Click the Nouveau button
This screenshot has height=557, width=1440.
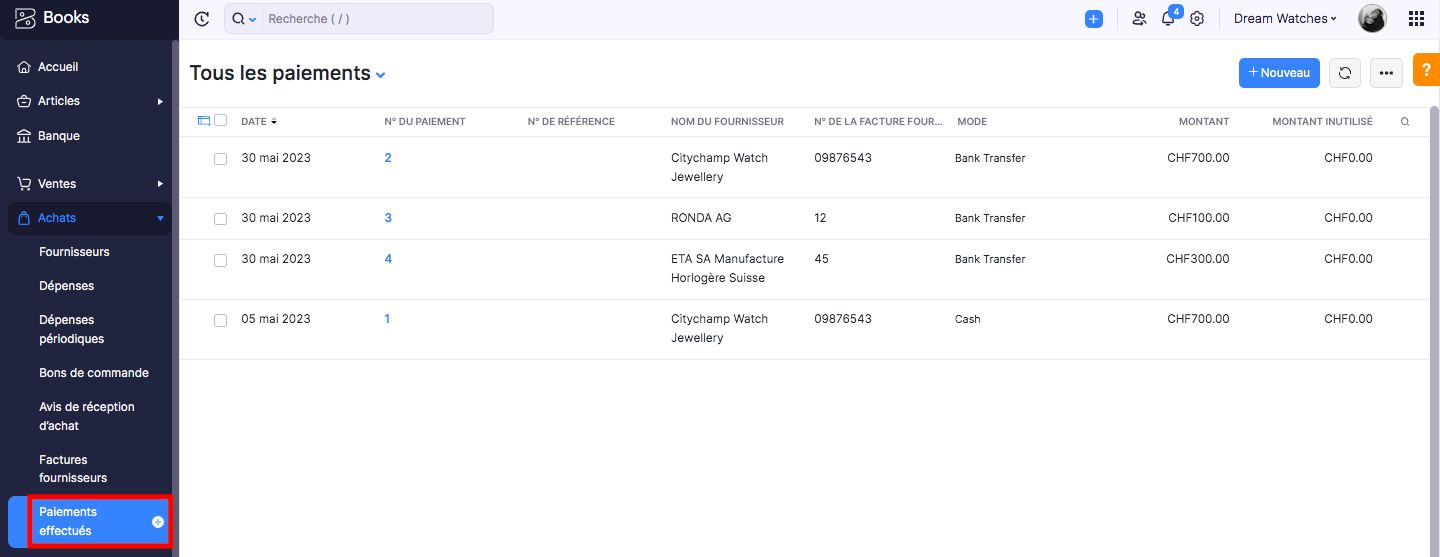point(1279,73)
